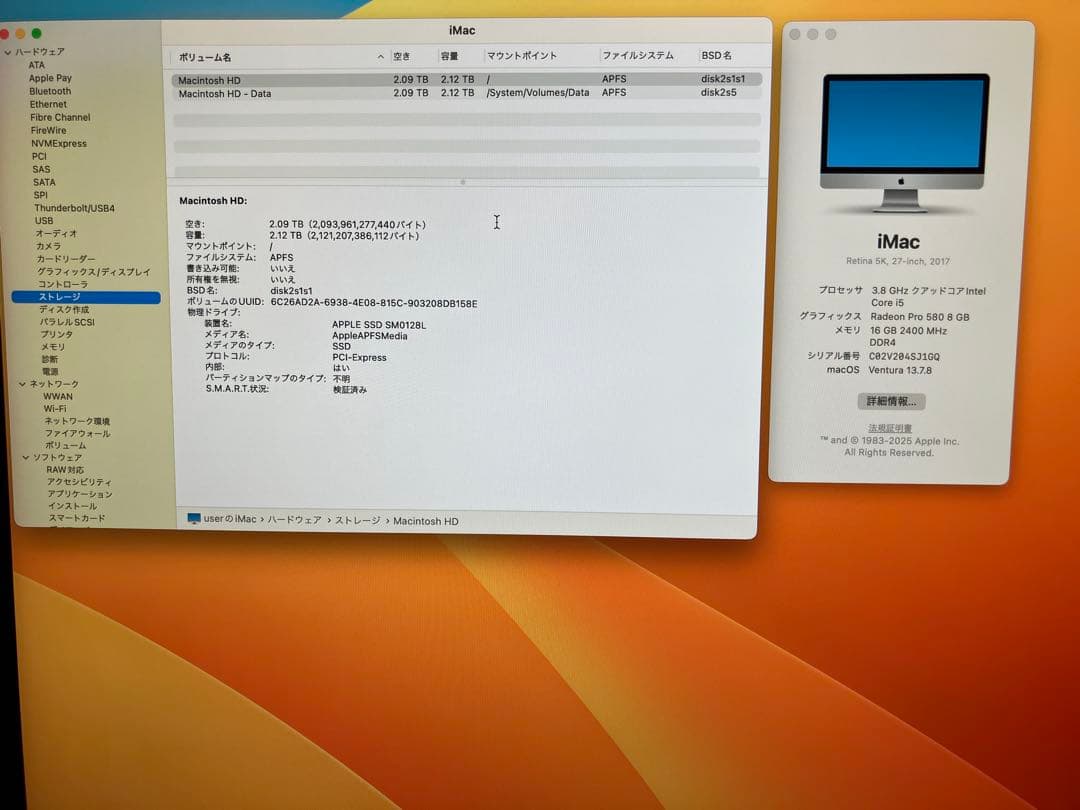This screenshot has height=810, width=1080.
Task: Open Thunderbolt/USB4 in the sidebar
Action: [74, 208]
